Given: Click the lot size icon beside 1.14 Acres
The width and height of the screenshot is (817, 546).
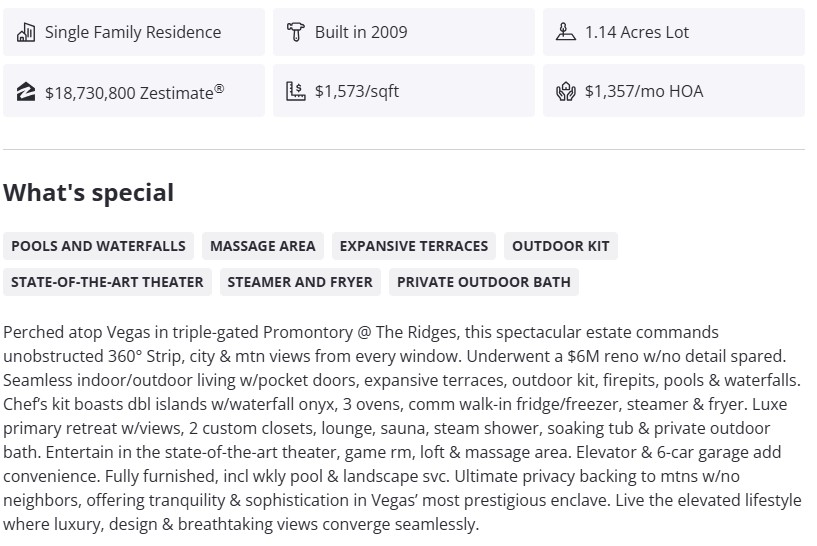Looking at the screenshot, I should 566,32.
